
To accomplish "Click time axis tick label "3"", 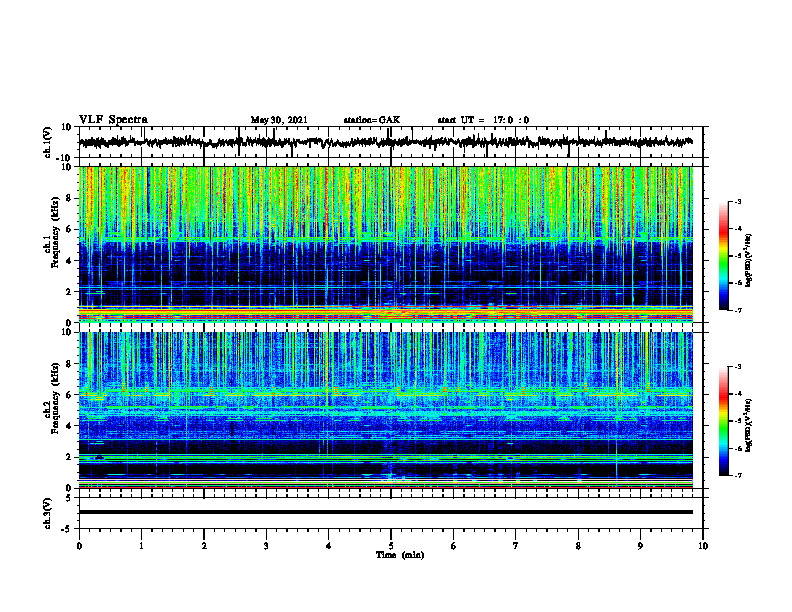I will point(266,546).
